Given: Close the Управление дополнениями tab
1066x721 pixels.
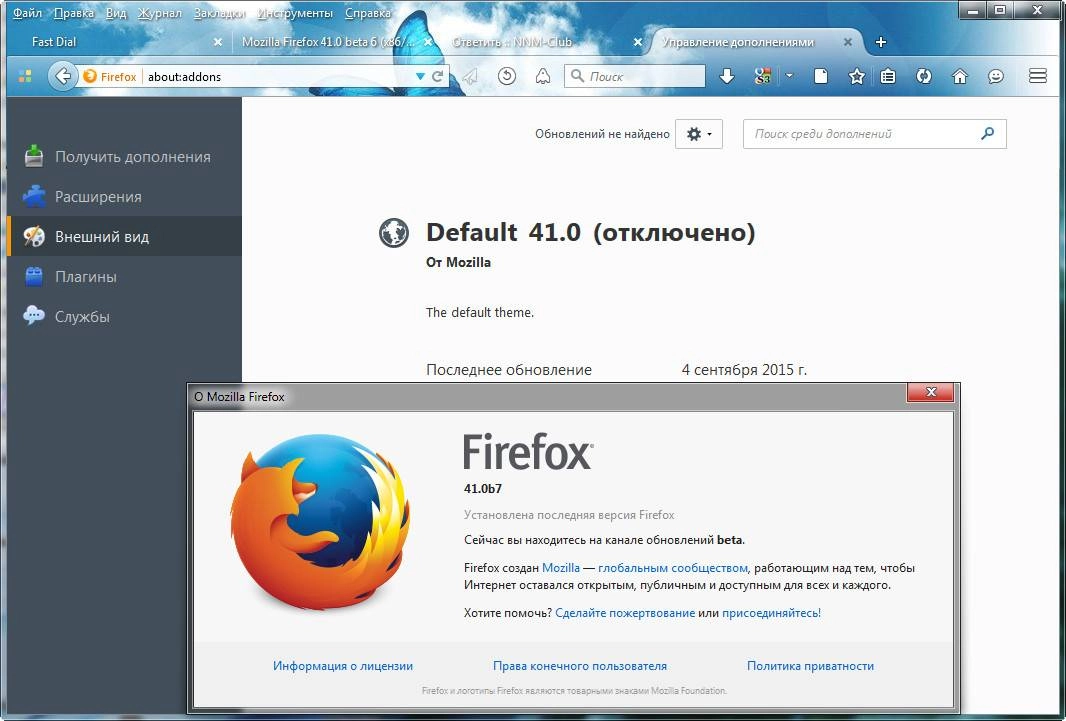Looking at the screenshot, I should click(848, 41).
